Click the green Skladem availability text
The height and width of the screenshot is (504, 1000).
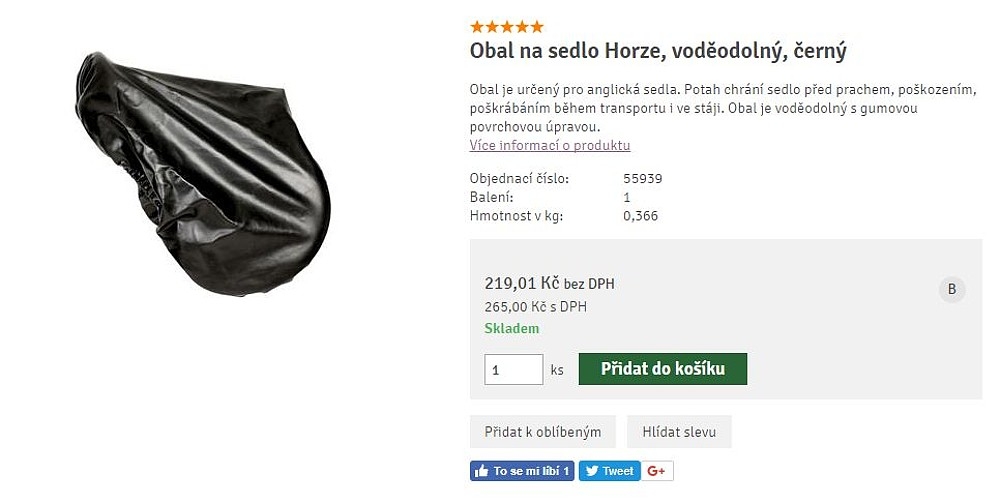(x=511, y=329)
